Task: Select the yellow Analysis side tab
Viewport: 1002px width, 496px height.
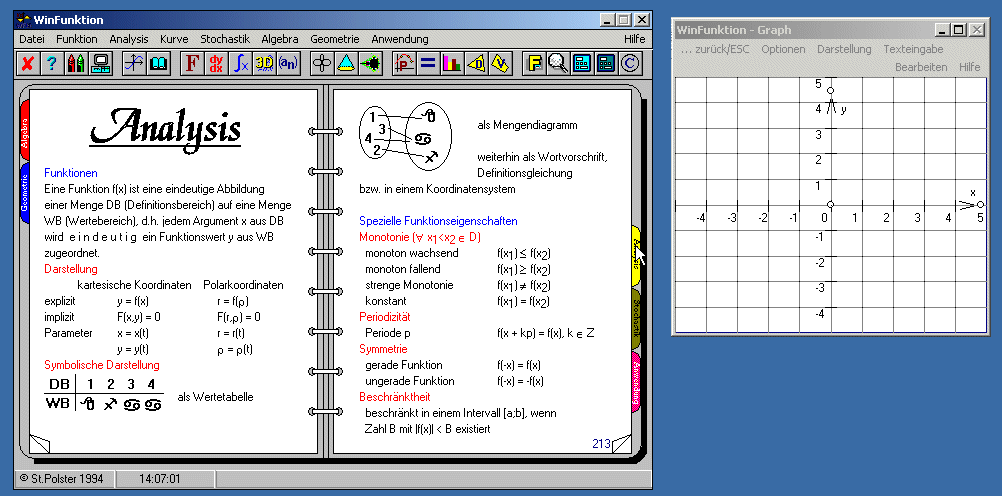Action: tap(635, 256)
